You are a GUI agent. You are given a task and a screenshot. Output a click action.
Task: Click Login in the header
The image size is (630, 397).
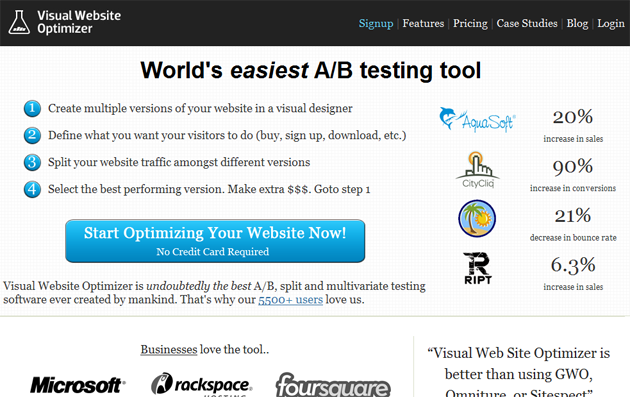click(611, 23)
